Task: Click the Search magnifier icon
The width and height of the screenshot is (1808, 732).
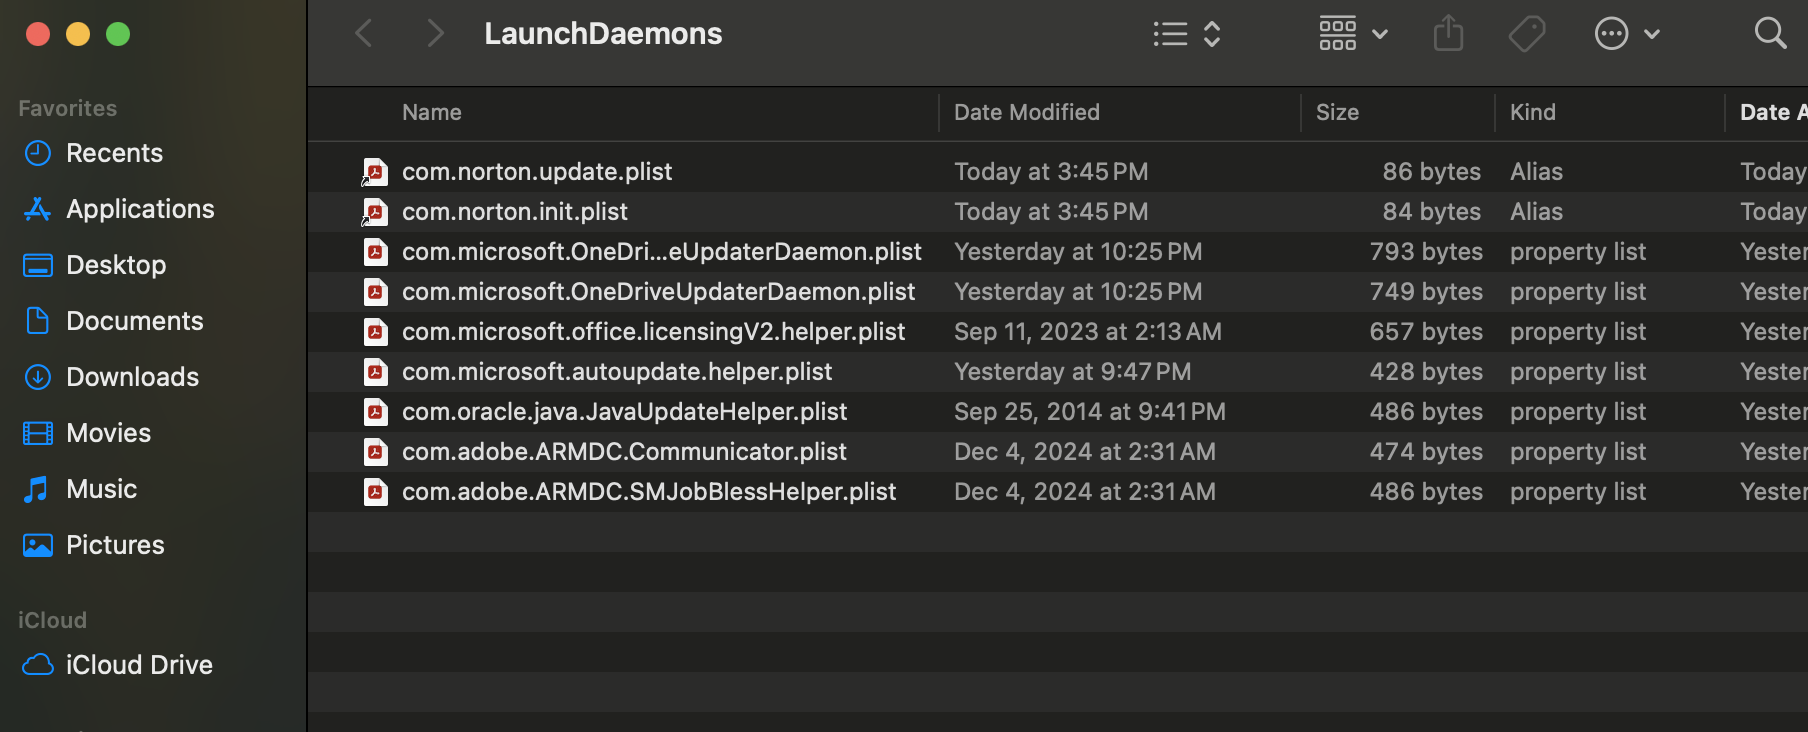Action: point(1770,34)
